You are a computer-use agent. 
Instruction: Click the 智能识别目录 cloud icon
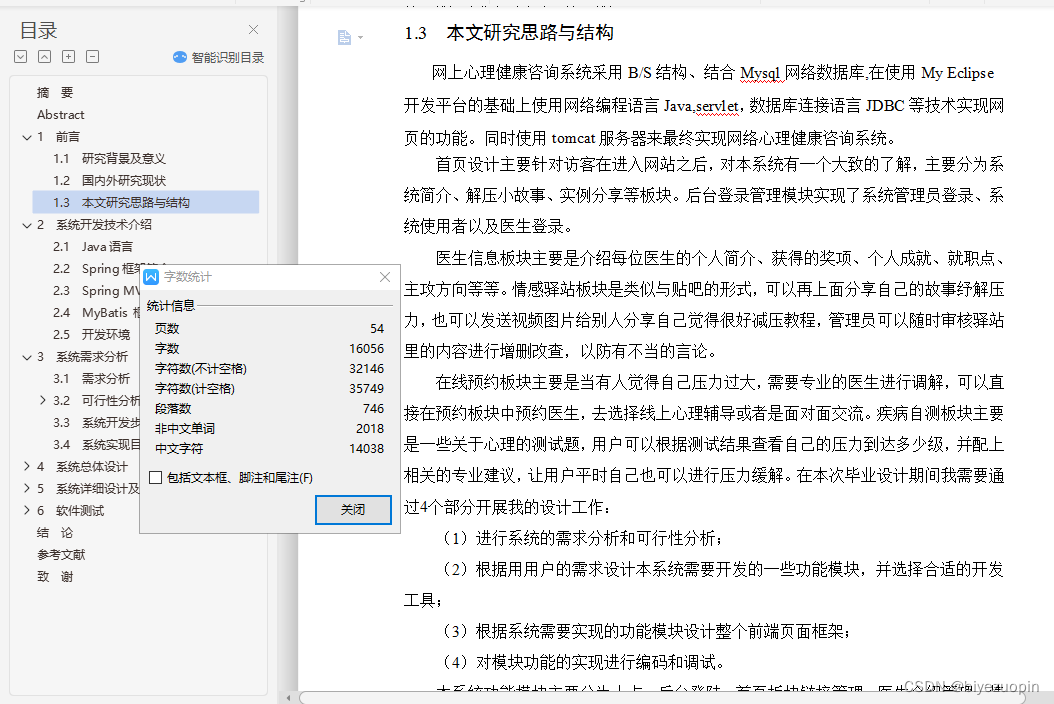point(179,57)
